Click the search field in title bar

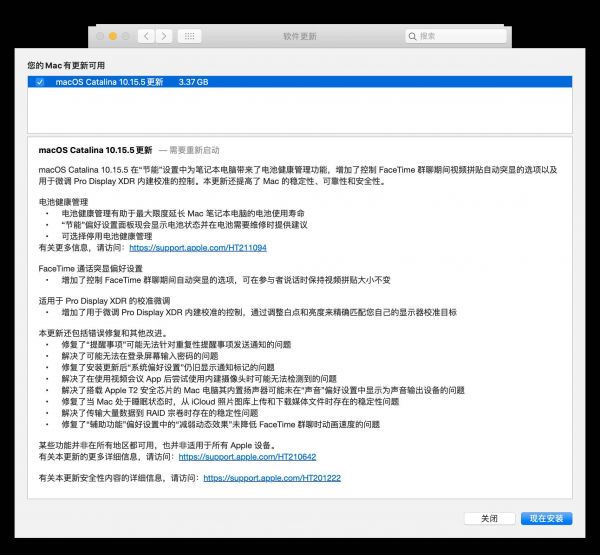[x=456, y=36]
